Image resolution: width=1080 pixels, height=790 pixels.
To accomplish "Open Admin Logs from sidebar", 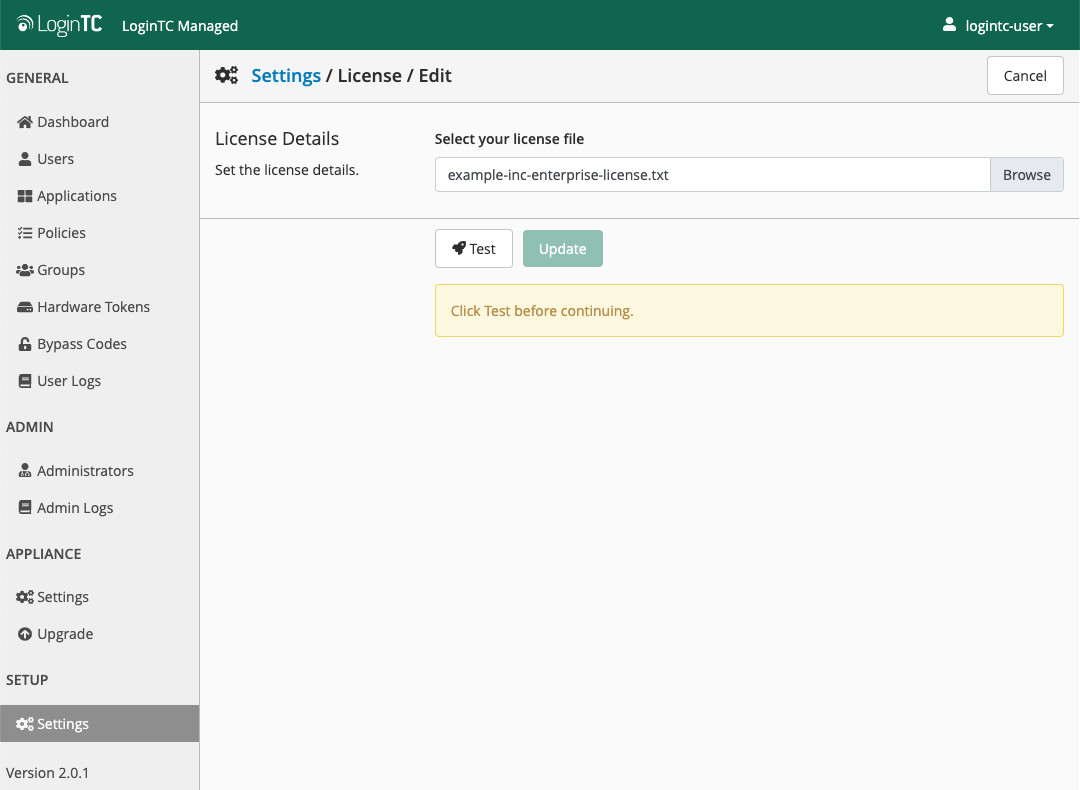I will coord(75,508).
